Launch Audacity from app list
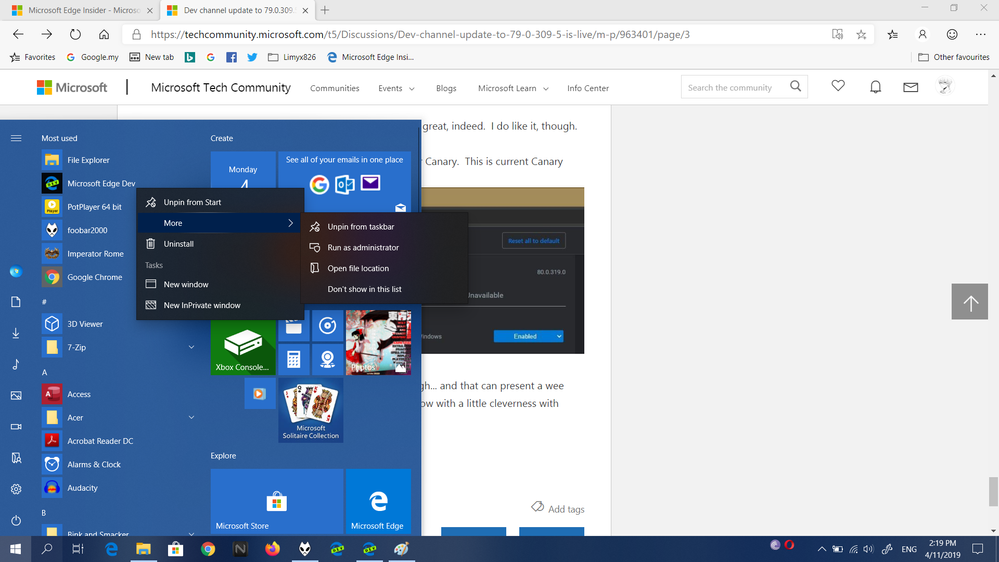Image resolution: width=999 pixels, height=562 pixels. (x=82, y=488)
